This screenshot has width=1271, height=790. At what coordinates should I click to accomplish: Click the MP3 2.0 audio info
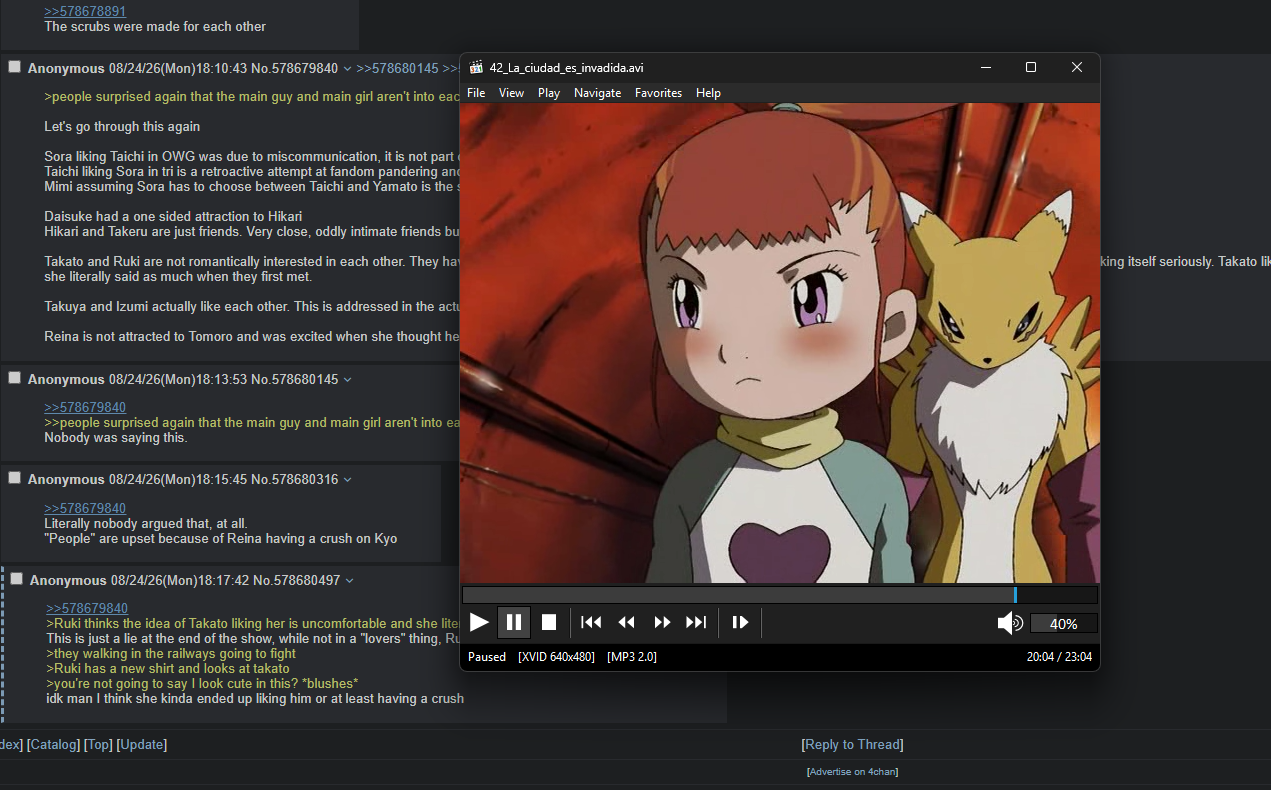click(x=632, y=657)
